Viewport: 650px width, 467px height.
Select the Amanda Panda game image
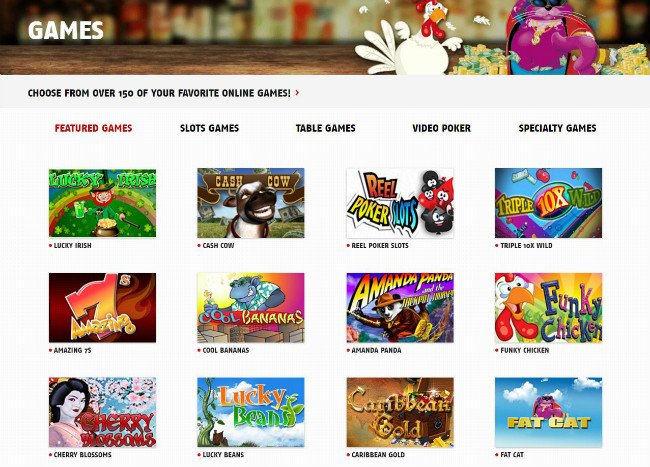click(400, 307)
